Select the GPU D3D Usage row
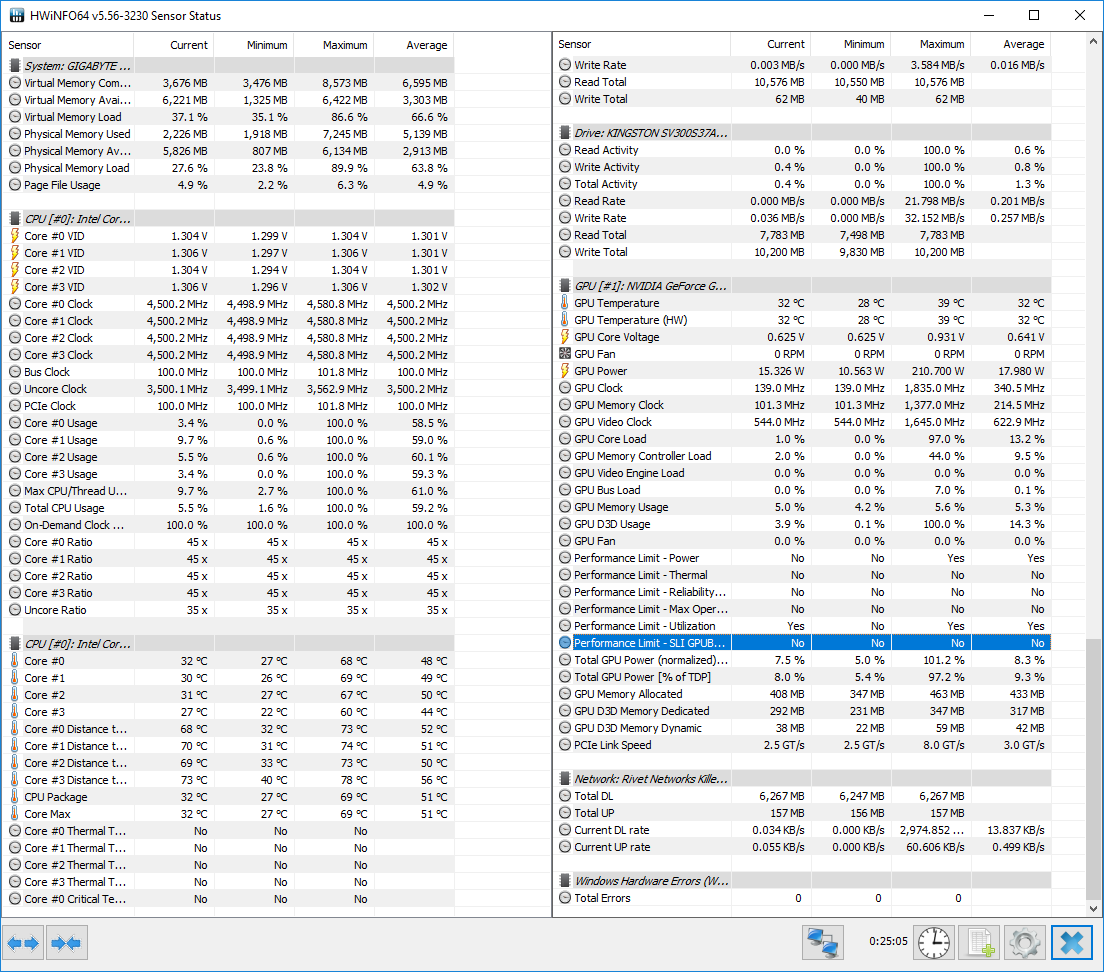Viewport: 1104px width, 972px height. (803, 524)
